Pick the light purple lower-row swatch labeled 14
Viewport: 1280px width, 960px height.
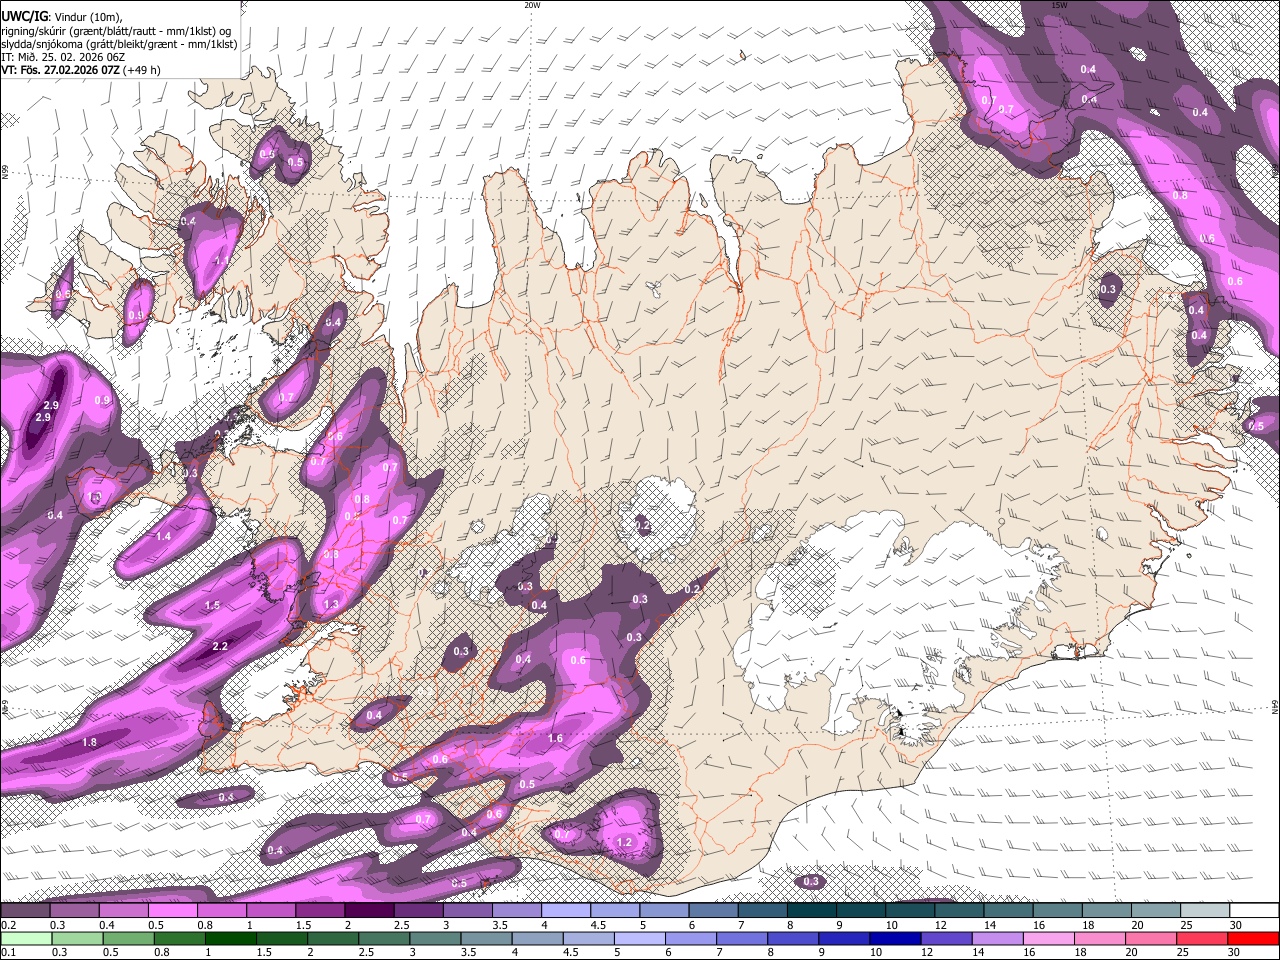[x=997, y=938]
